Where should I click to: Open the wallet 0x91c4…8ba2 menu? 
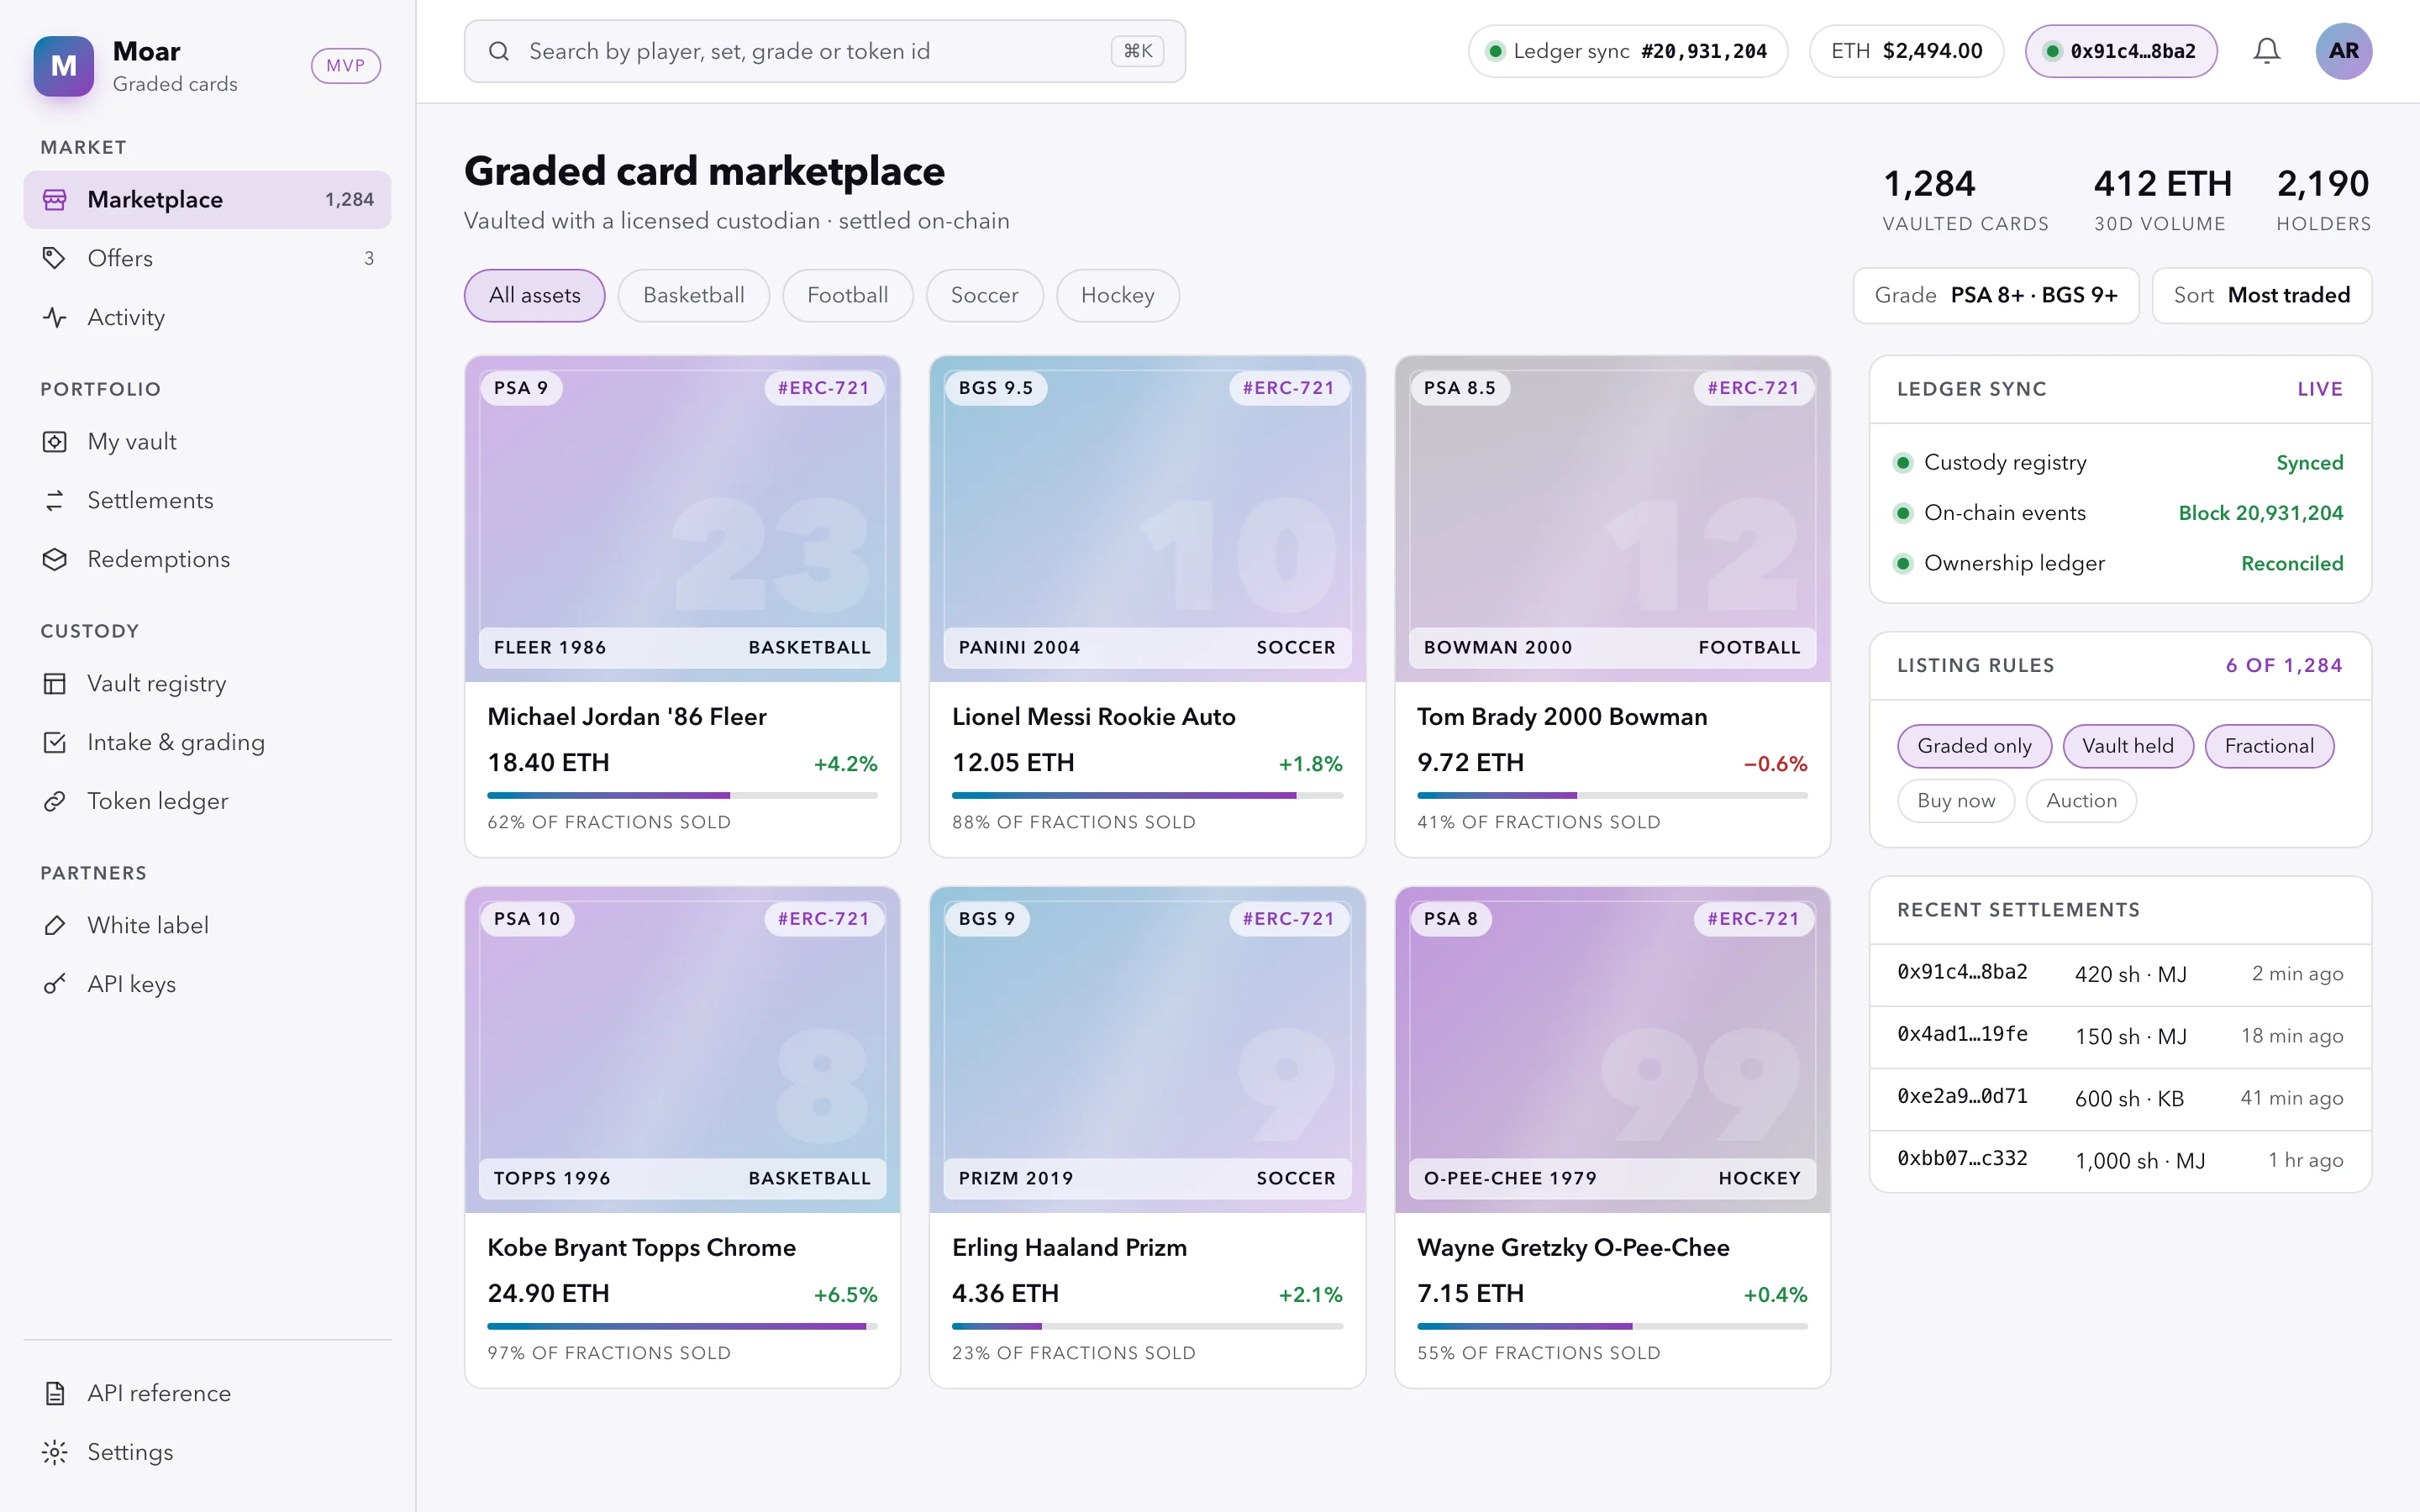[2120, 51]
